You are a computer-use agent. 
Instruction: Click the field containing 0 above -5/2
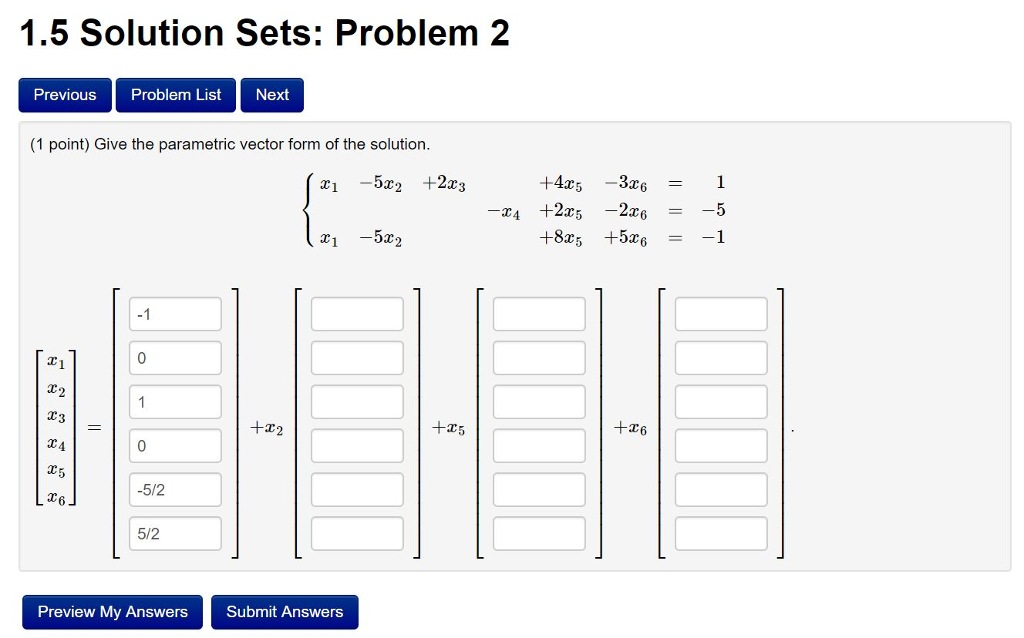(x=175, y=445)
